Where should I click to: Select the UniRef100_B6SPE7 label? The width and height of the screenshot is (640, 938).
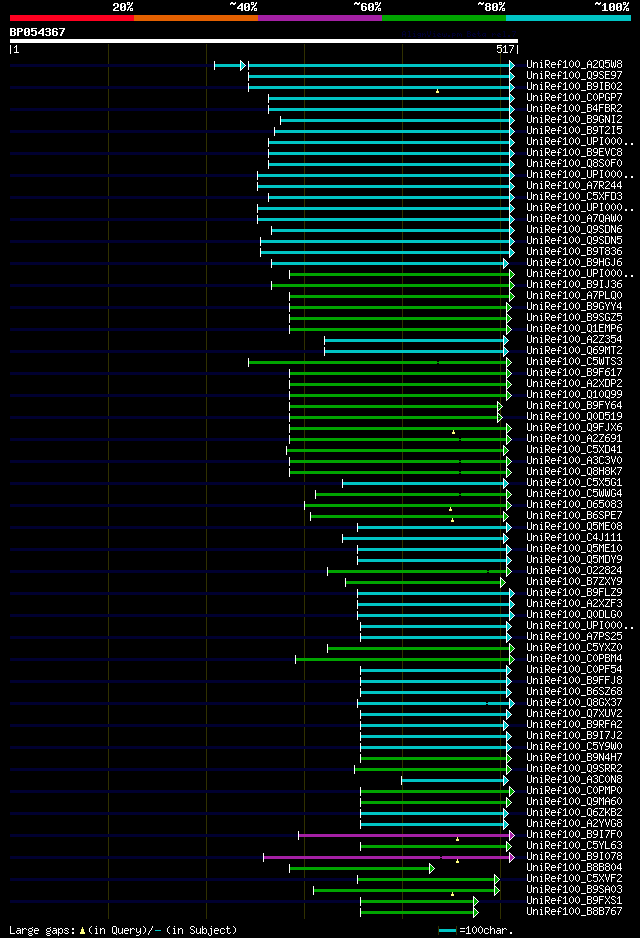pos(574,515)
